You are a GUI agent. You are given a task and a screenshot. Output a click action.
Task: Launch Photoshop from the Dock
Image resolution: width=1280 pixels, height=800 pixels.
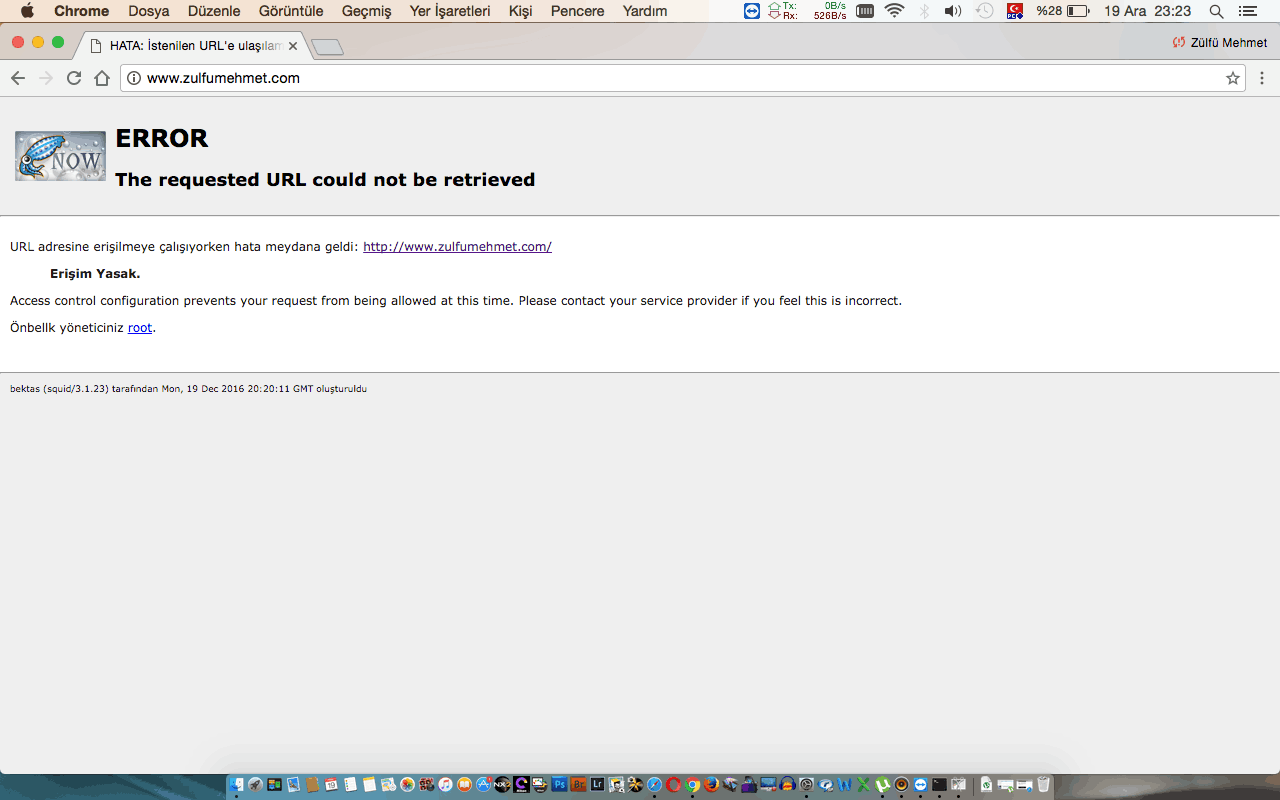pyautogui.click(x=559, y=785)
